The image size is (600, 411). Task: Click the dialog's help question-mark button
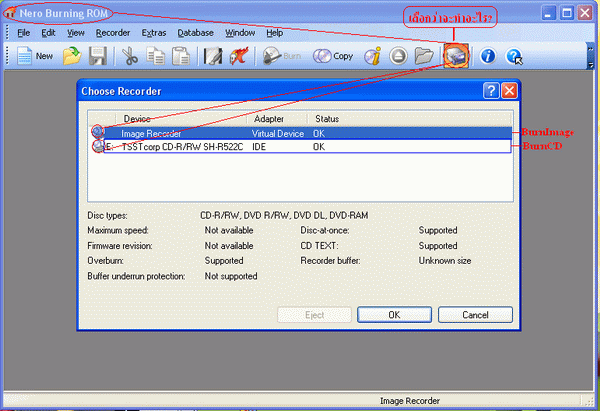coord(491,91)
